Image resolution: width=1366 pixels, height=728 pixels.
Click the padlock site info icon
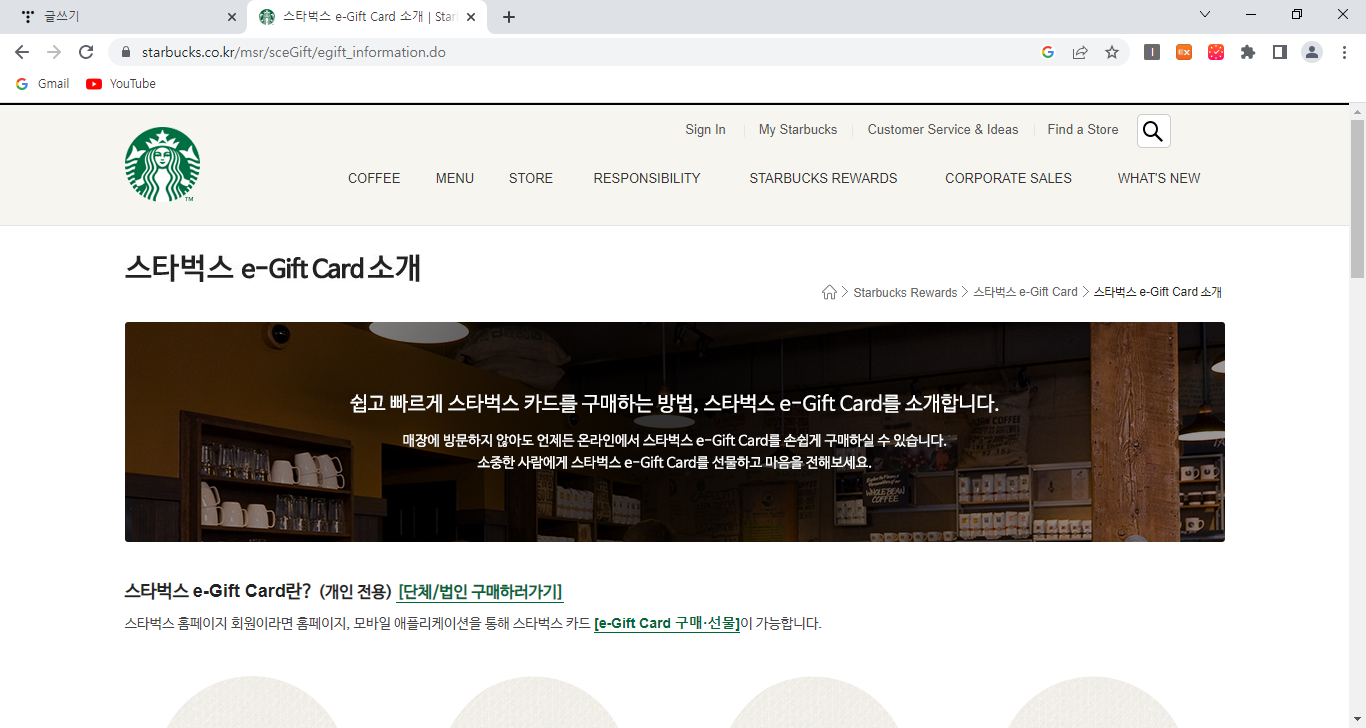click(x=126, y=52)
